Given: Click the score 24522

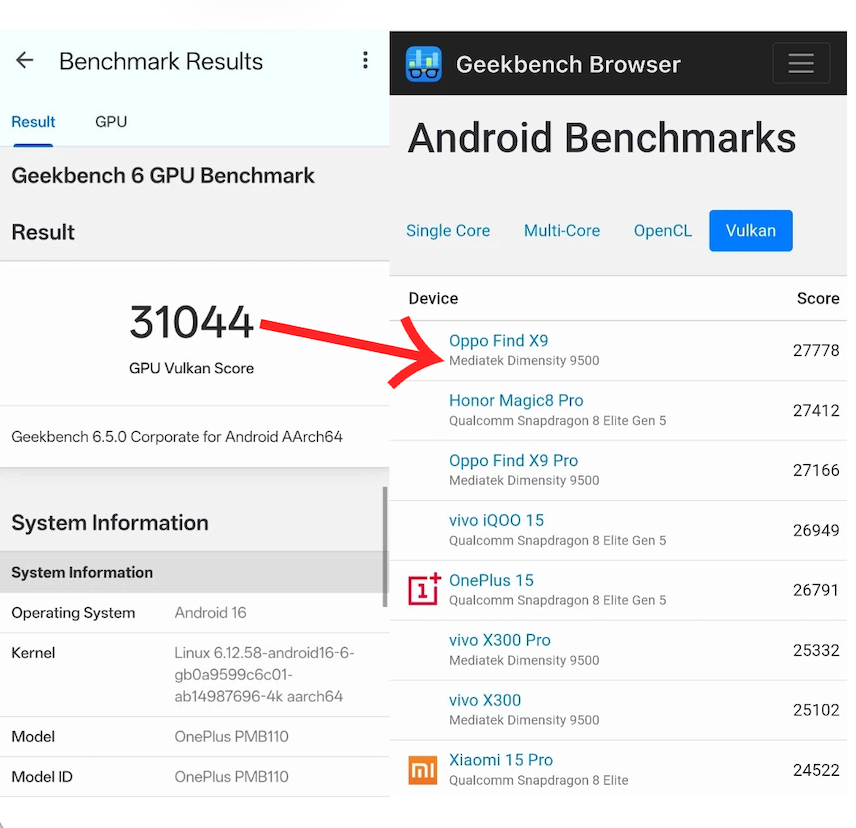Looking at the screenshot, I should [816, 770].
